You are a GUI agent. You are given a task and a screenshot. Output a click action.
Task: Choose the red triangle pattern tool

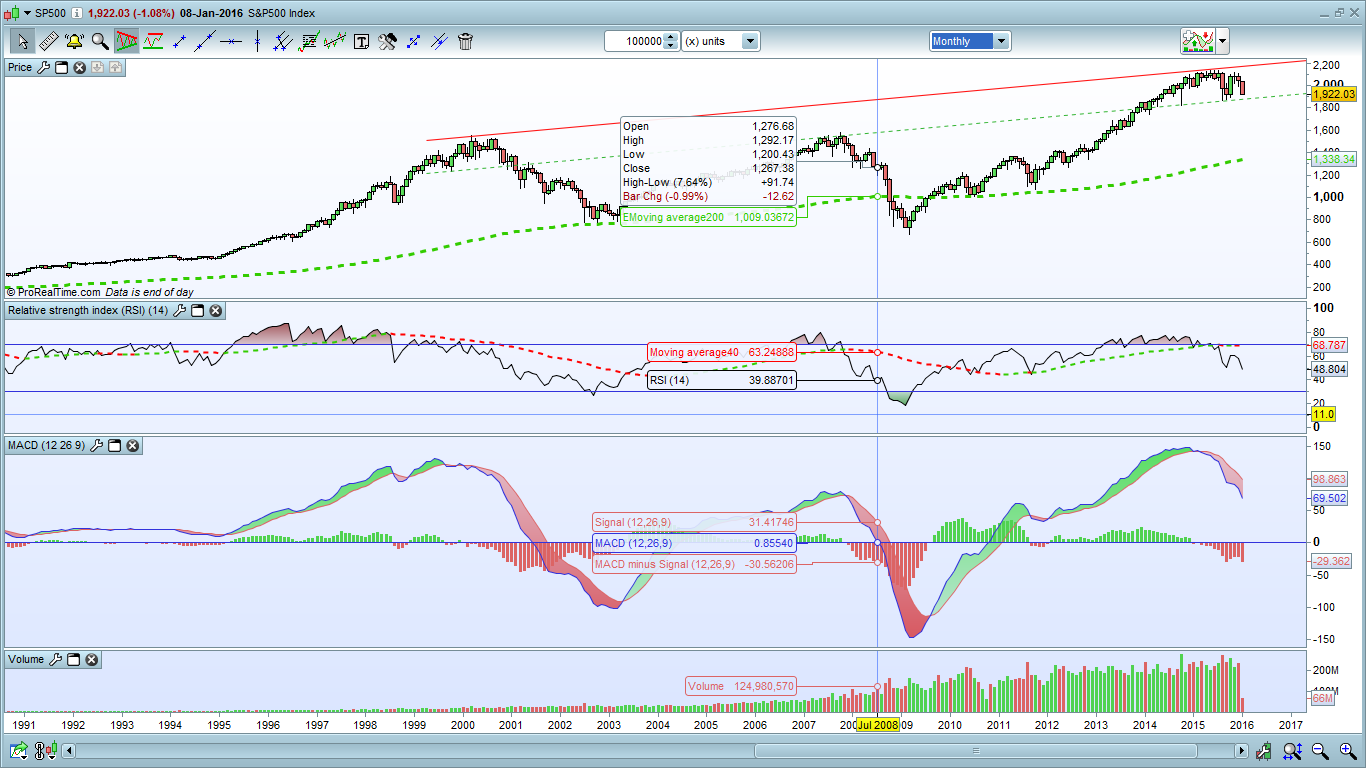click(x=127, y=41)
